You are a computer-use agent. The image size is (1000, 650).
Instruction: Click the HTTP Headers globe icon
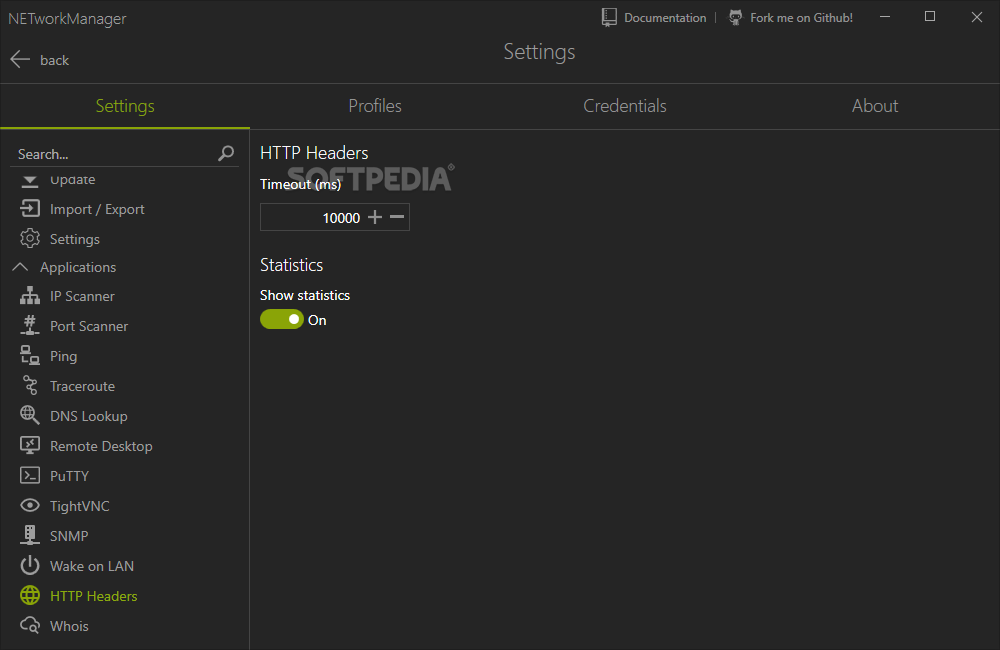(x=30, y=596)
